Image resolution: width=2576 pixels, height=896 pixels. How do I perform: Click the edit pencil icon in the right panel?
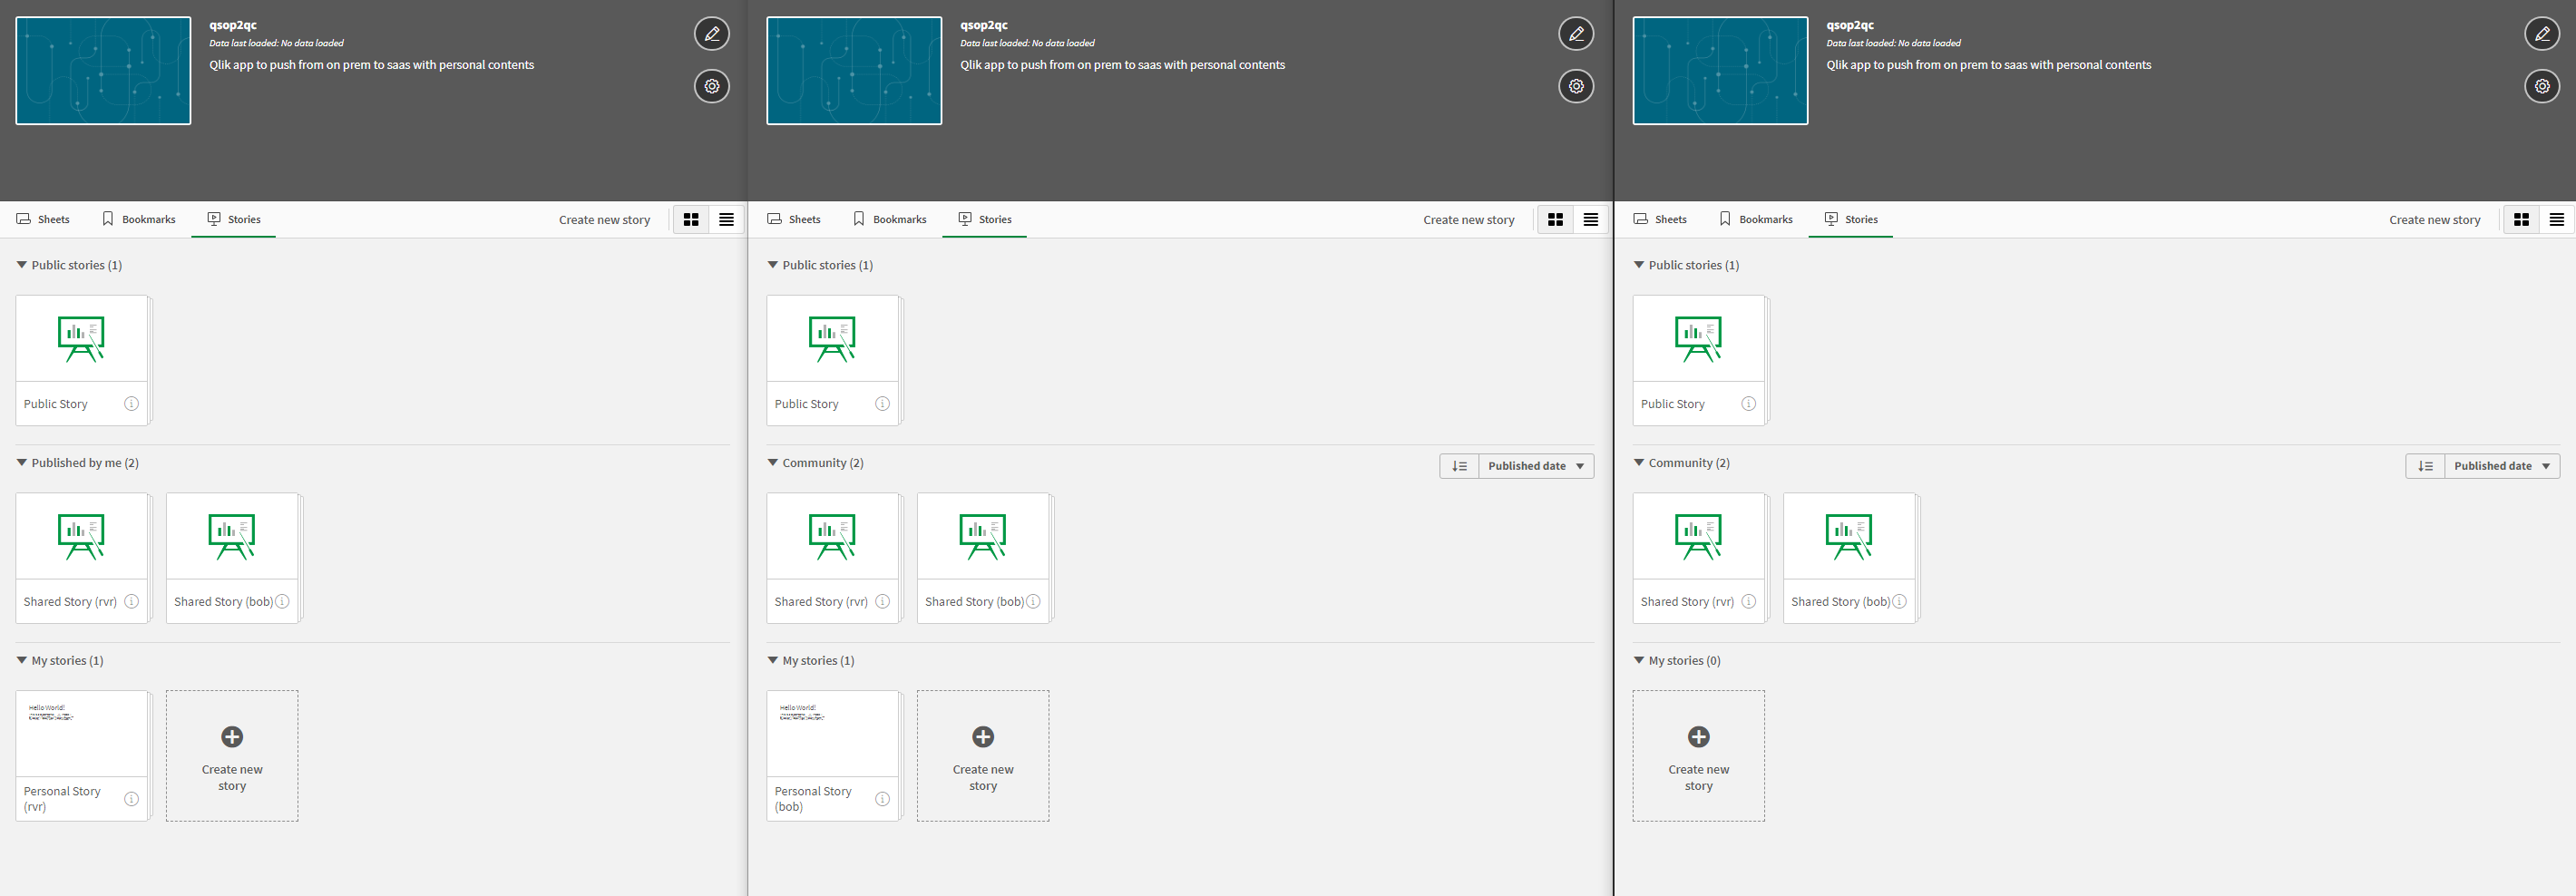[x=2542, y=34]
